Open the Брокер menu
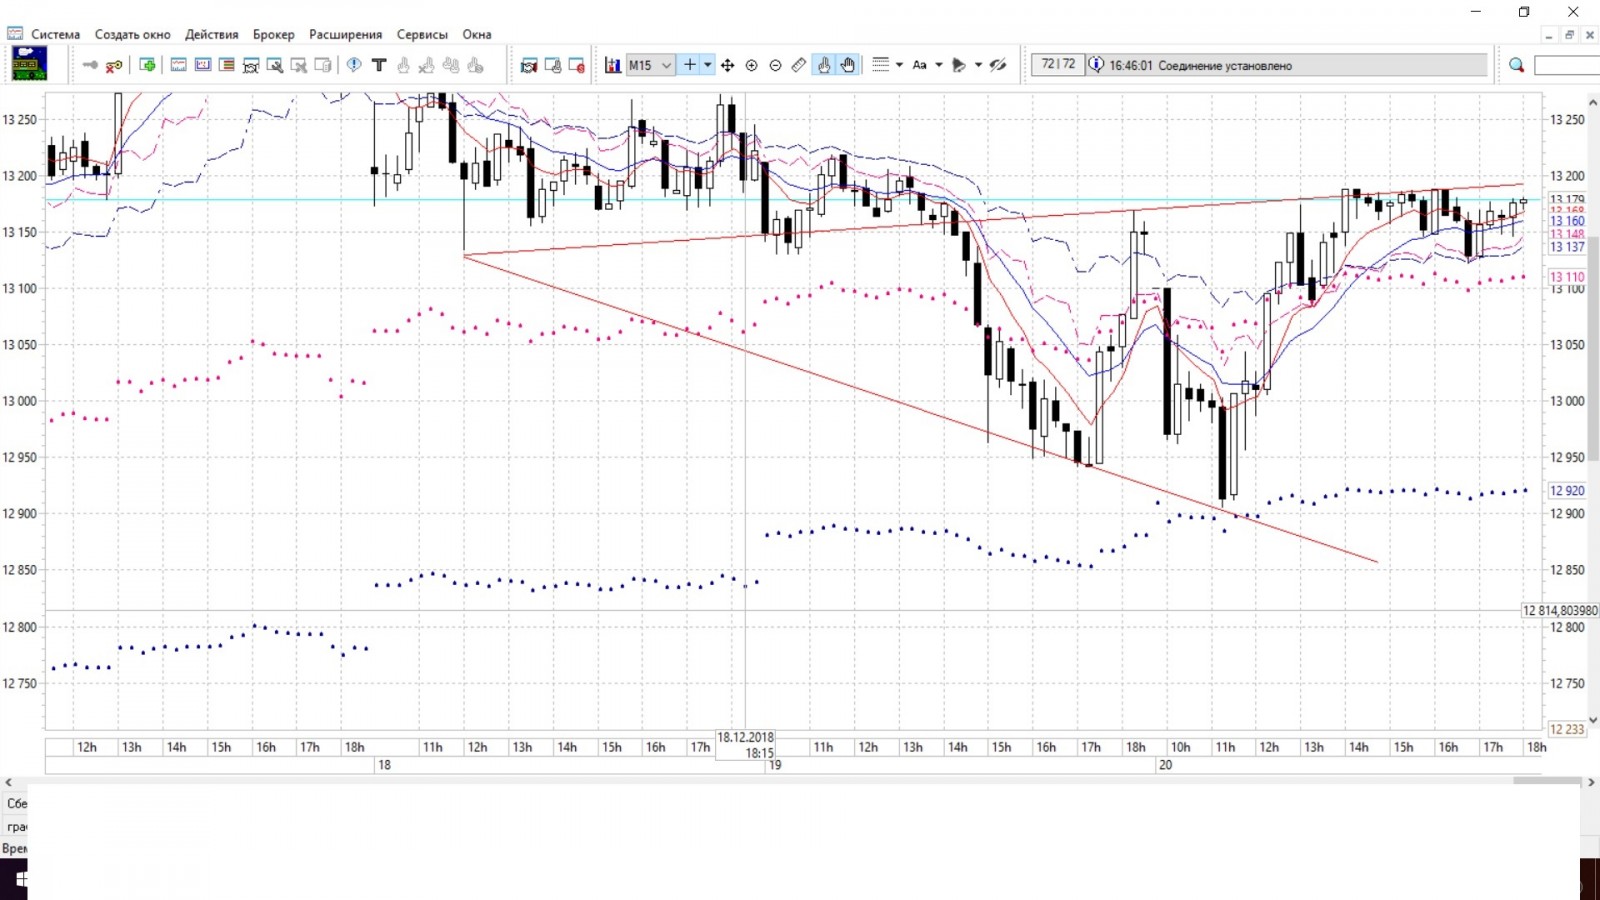This screenshot has height=900, width=1600. [273, 34]
